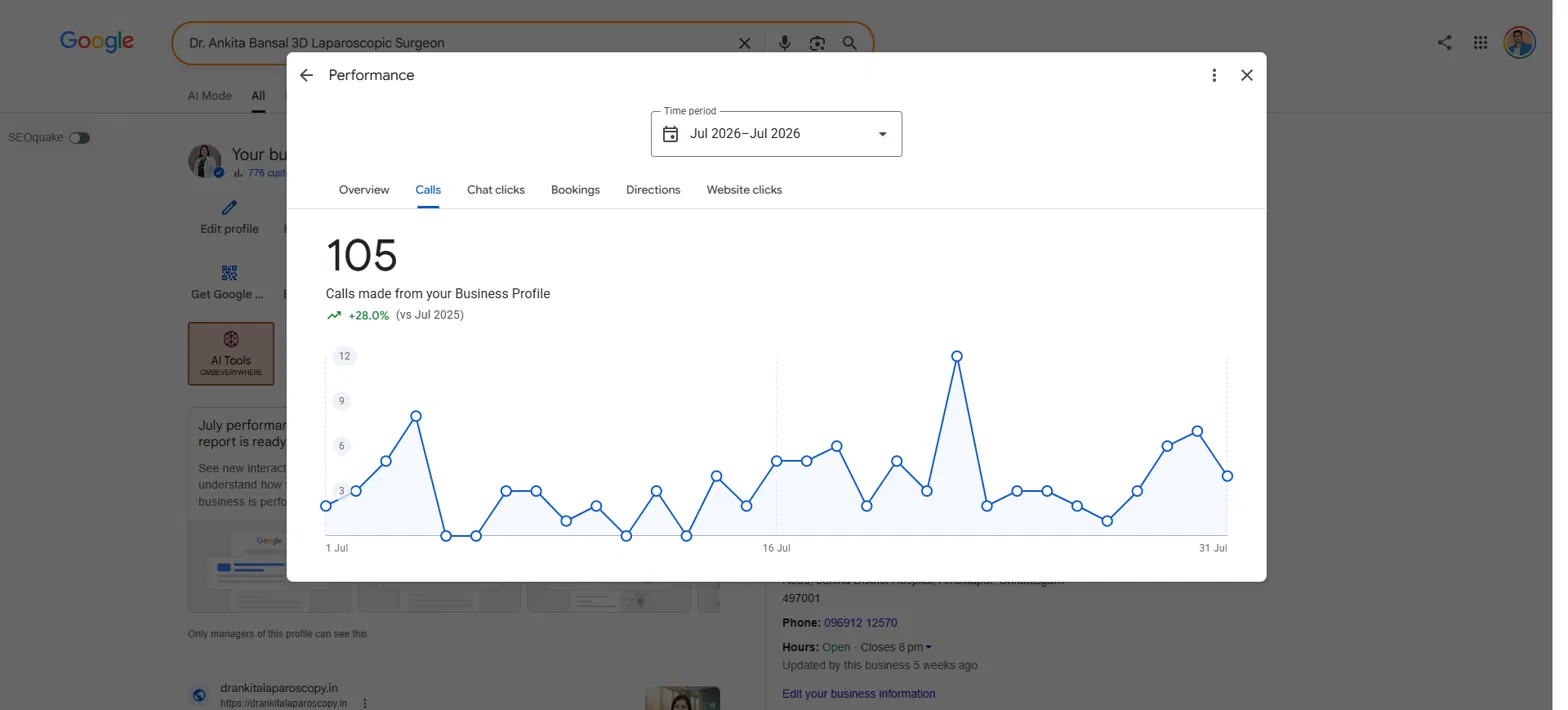Start voice search with the microphone icon
The image size is (1568, 710).
pos(785,43)
